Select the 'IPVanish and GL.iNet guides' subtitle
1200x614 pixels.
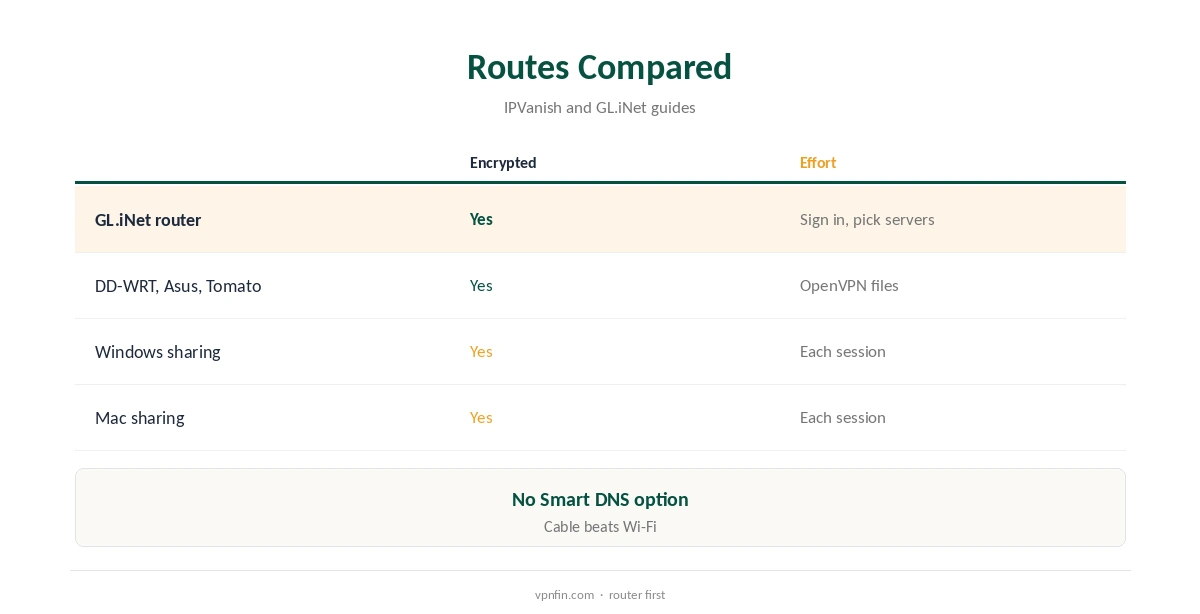[x=599, y=107]
